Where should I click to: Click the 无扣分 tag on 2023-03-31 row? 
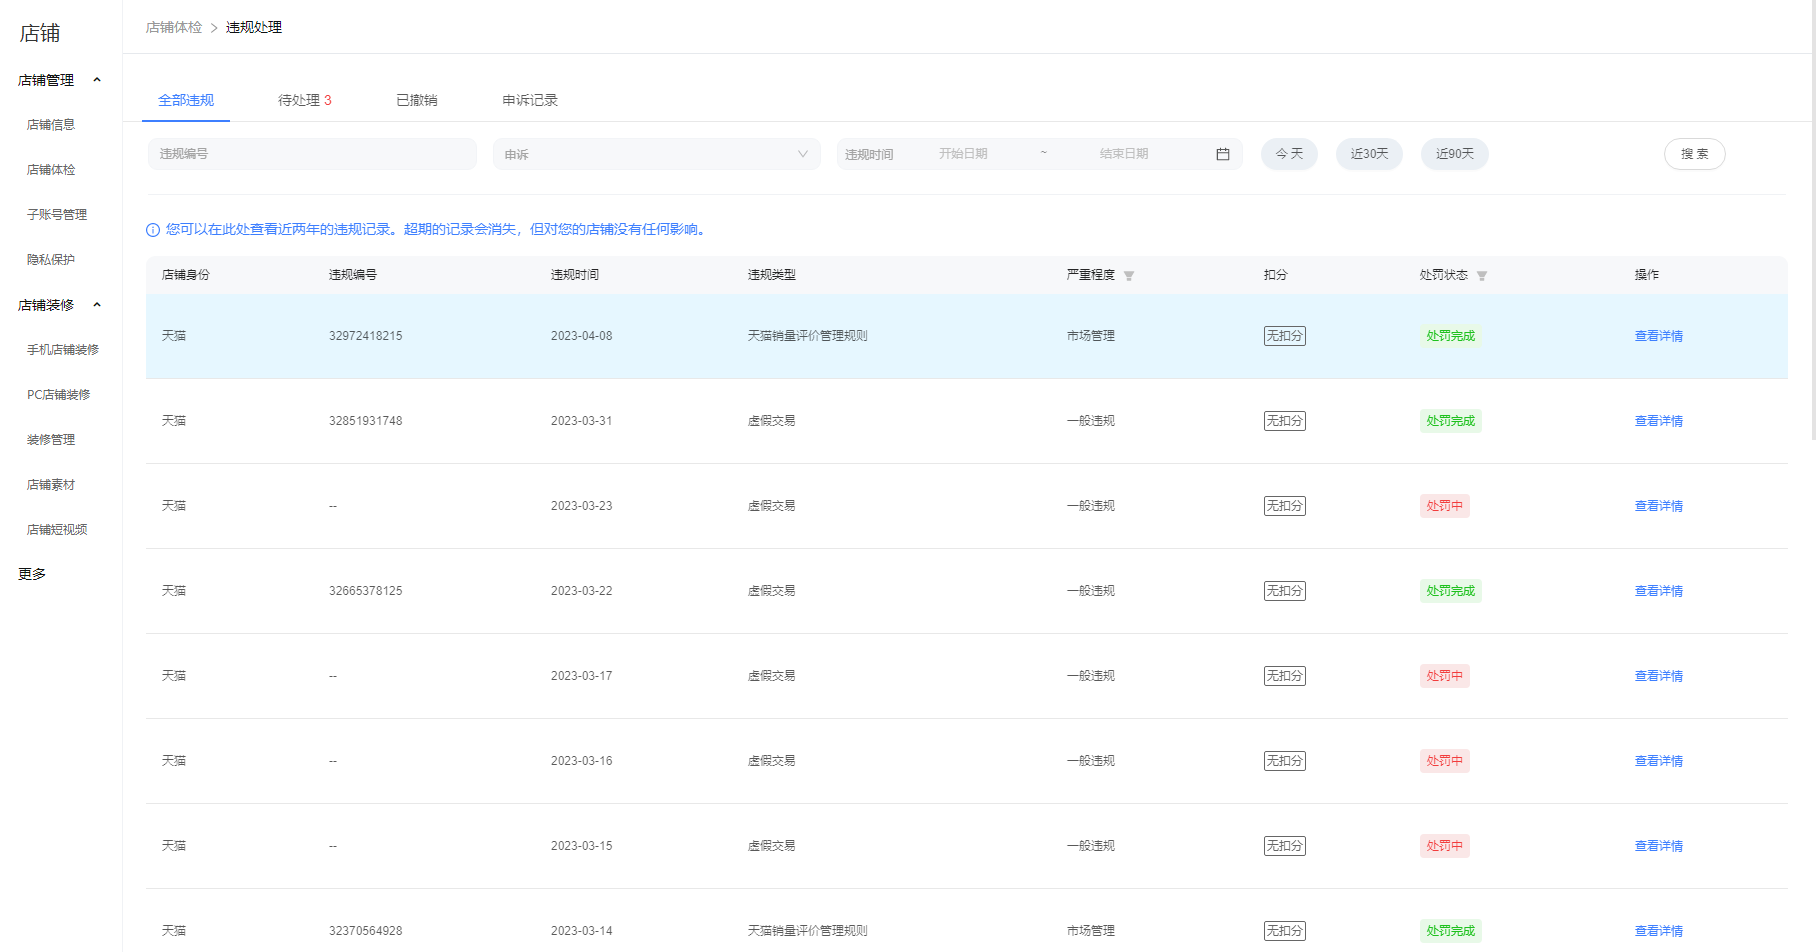(1285, 421)
